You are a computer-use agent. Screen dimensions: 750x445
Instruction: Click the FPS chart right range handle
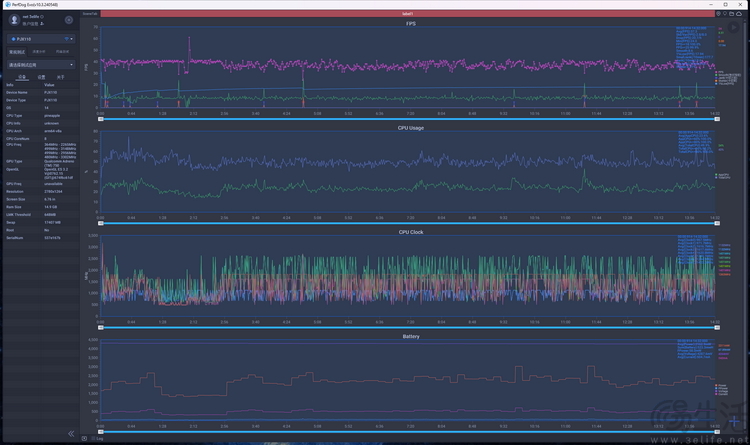pos(717,119)
